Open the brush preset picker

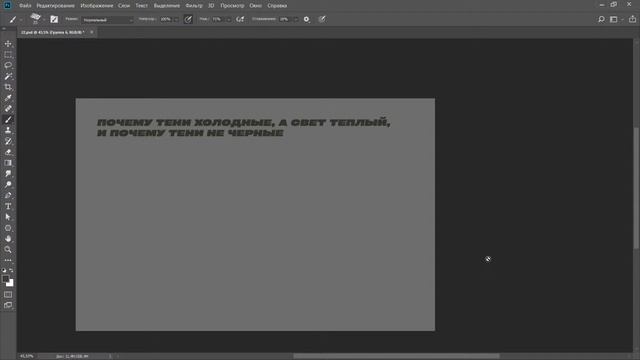(36, 19)
